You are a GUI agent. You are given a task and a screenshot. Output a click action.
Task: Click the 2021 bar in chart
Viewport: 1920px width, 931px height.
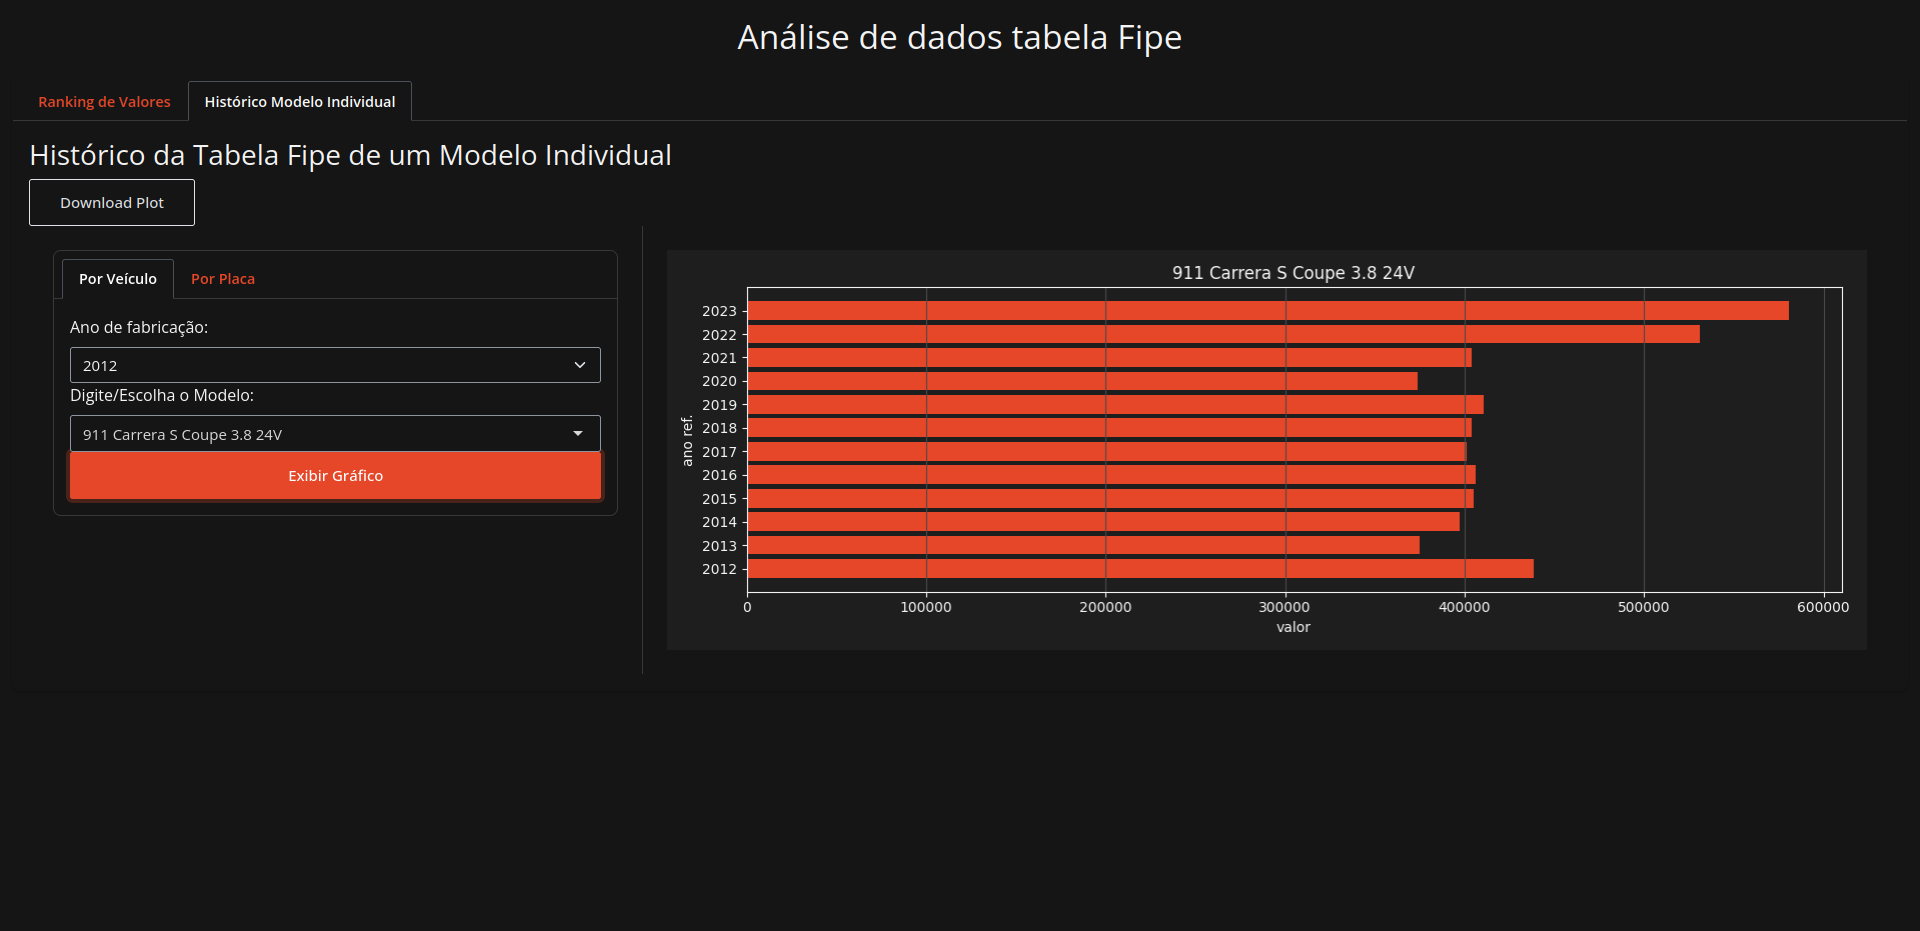pyautogui.click(x=1110, y=358)
